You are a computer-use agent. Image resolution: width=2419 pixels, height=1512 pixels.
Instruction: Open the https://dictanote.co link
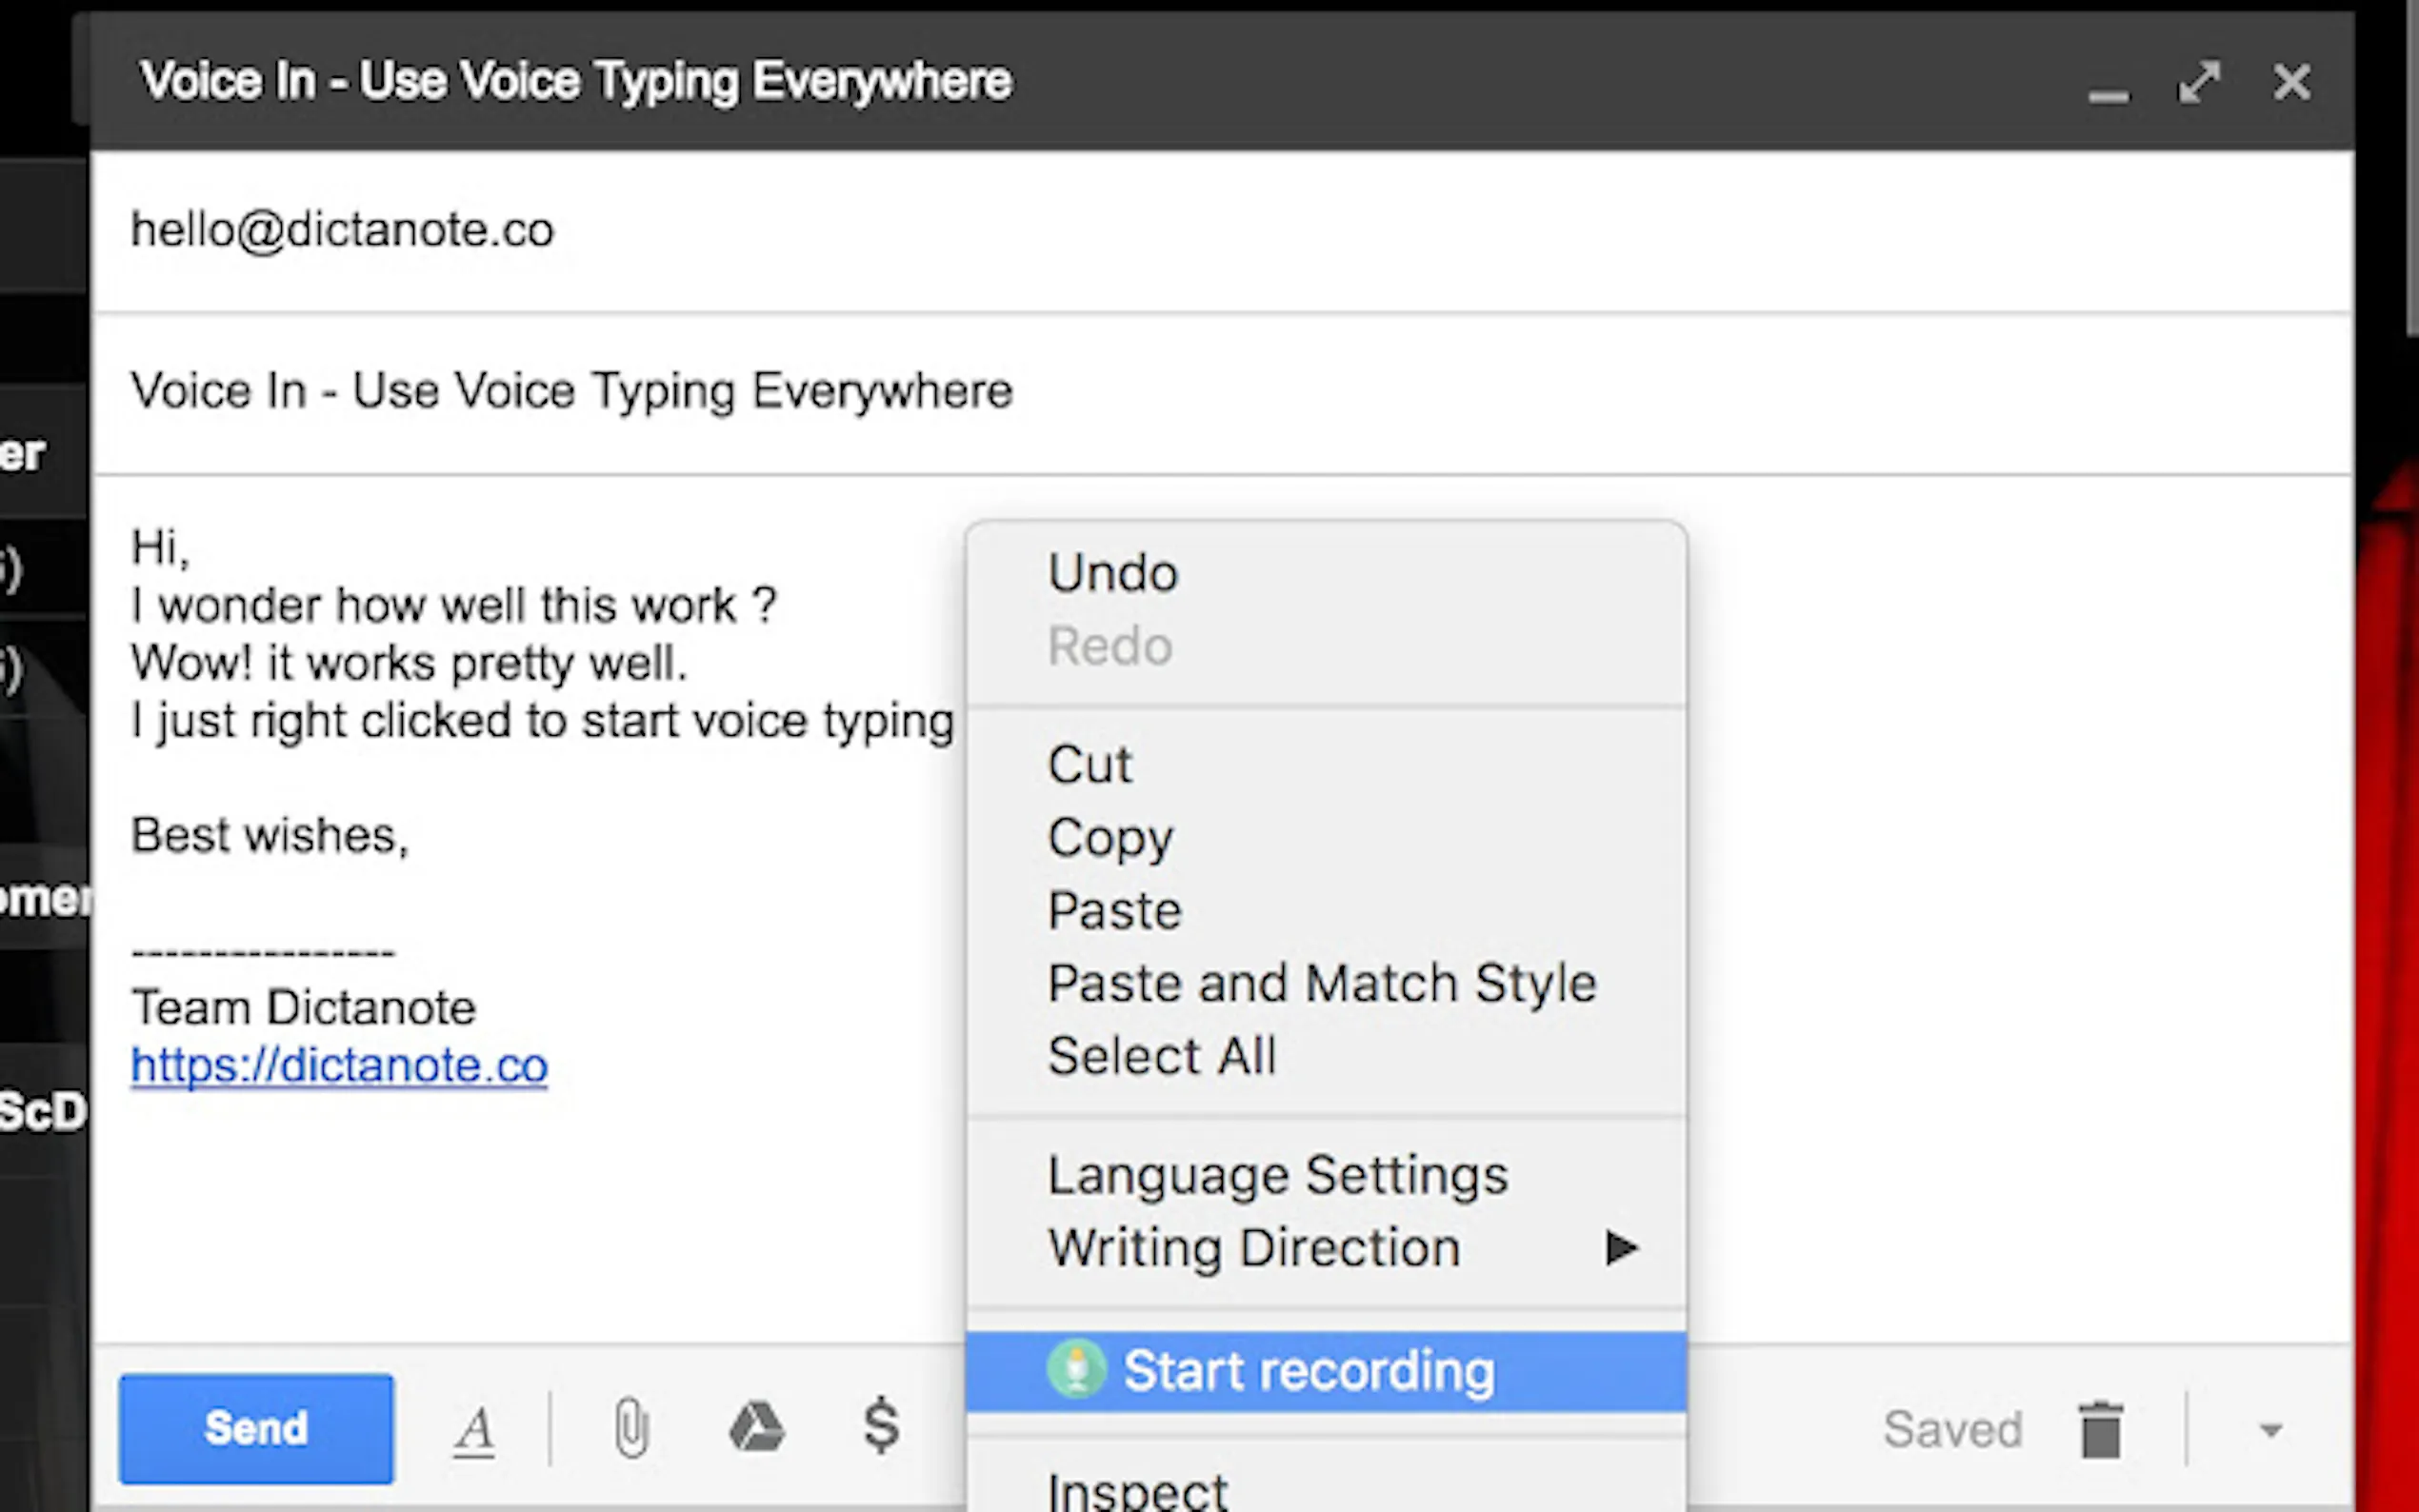(339, 1066)
